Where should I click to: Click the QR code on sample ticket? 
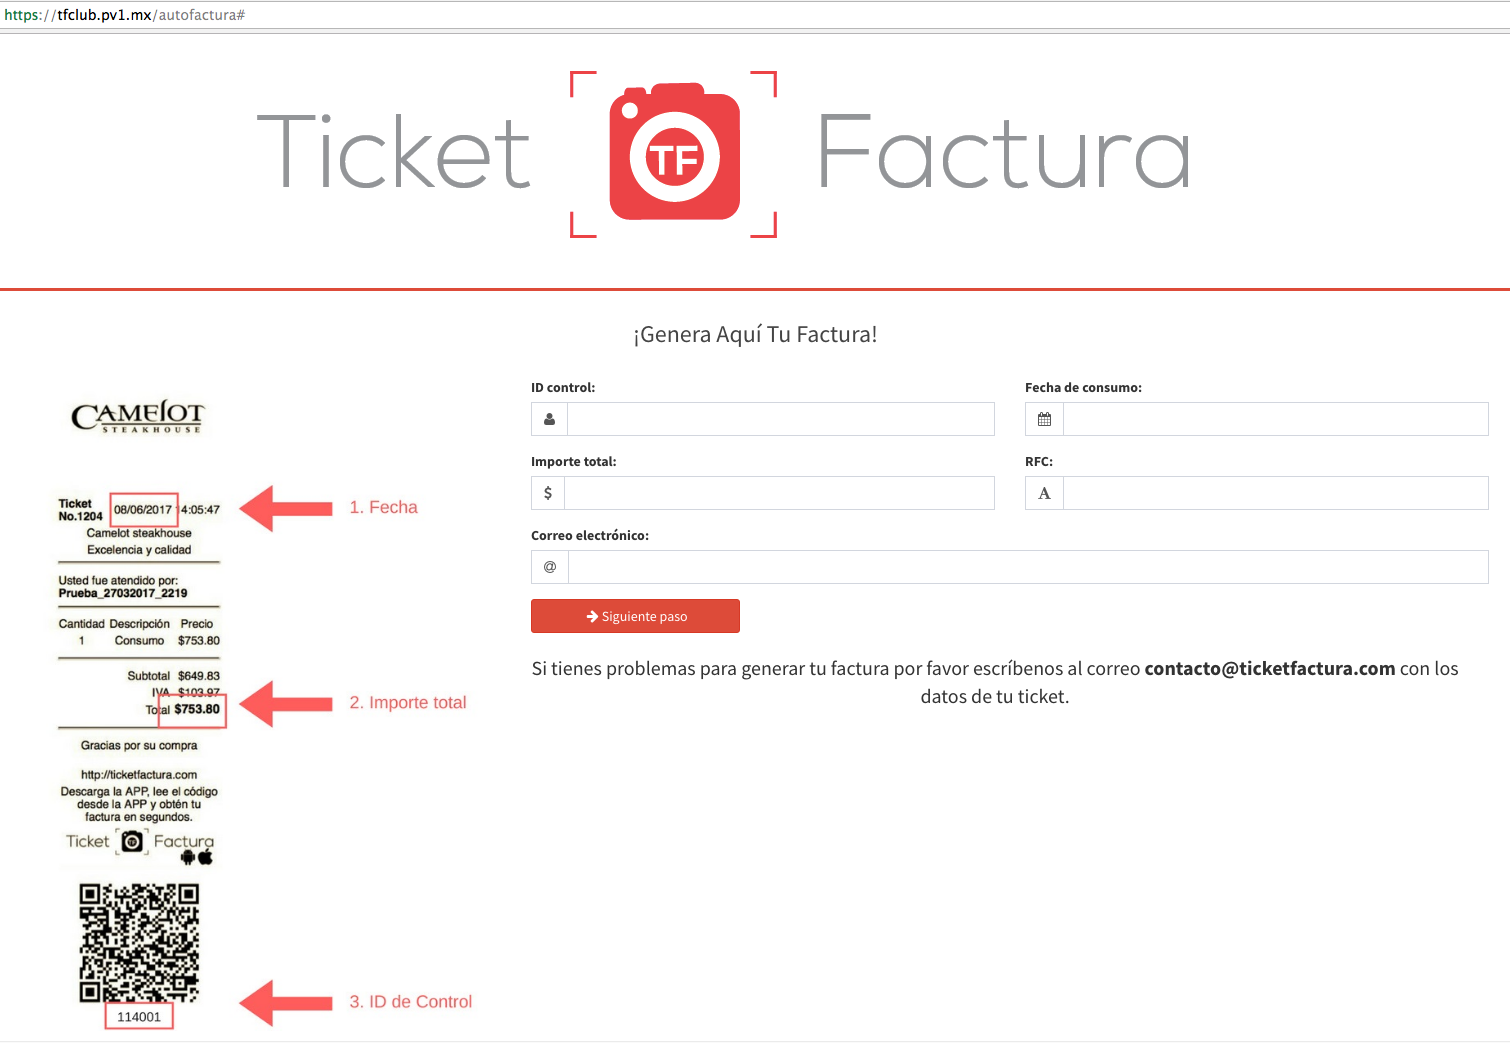[139, 942]
